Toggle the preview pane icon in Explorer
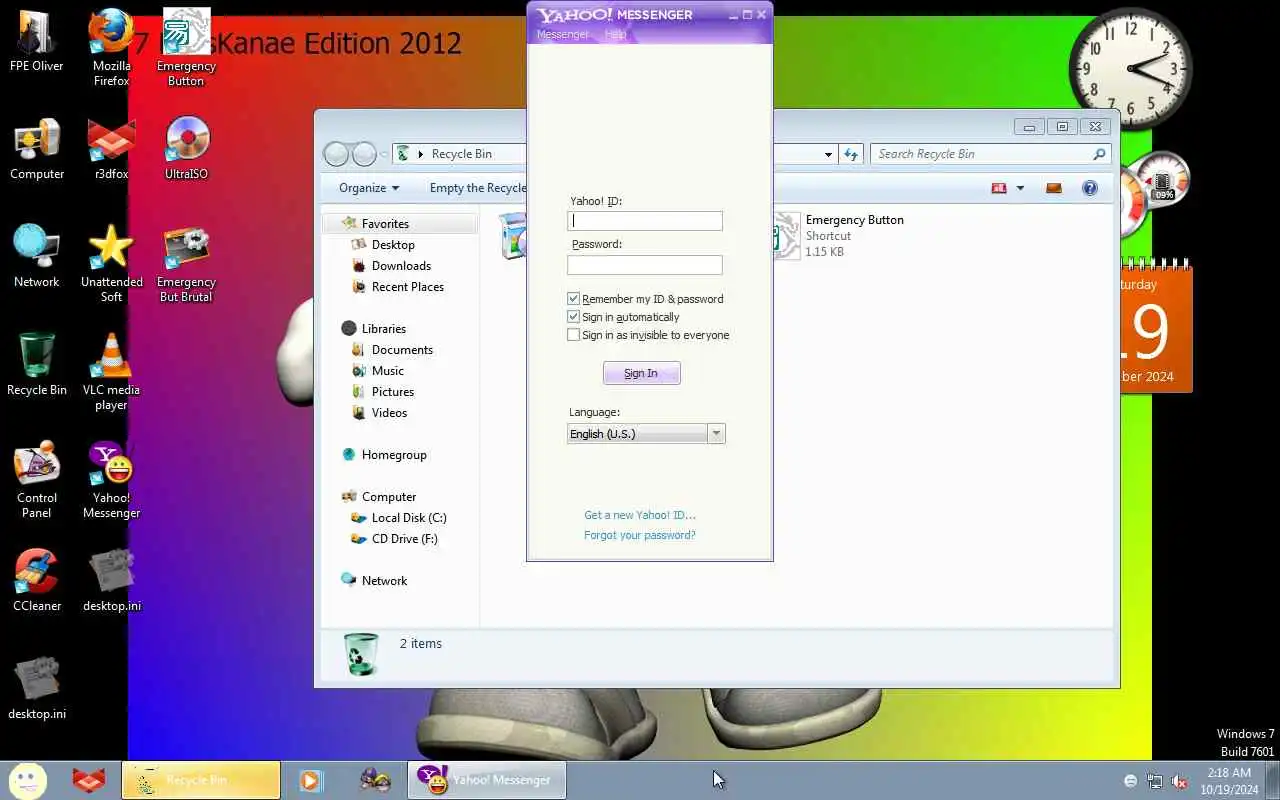This screenshot has width=1280, height=800. click(x=1054, y=188)
